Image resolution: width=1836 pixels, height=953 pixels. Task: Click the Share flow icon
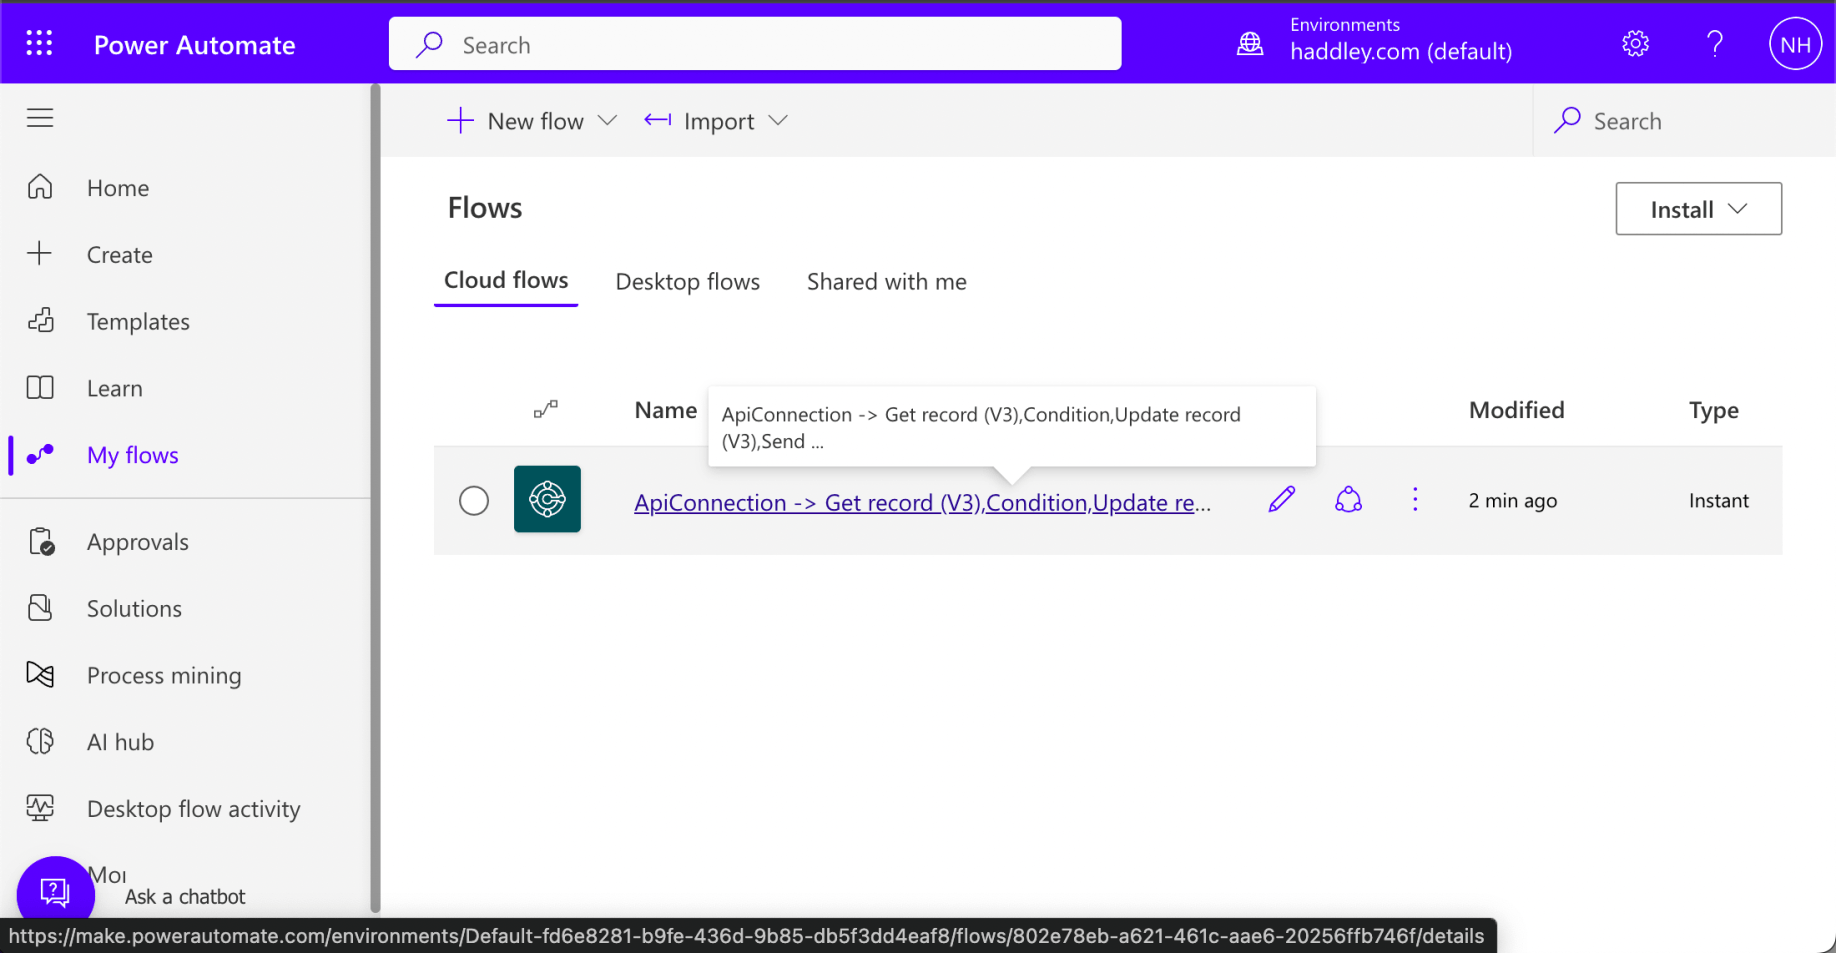click(1348, 499)
